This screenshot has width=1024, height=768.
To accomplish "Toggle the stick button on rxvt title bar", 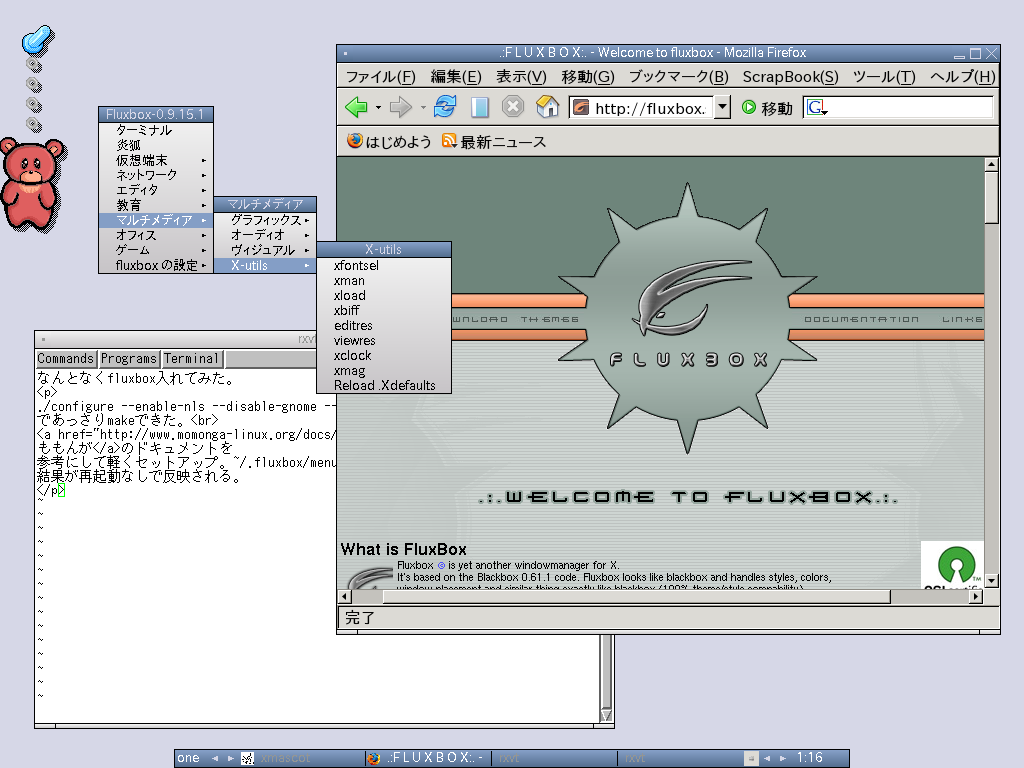I will pyautogui.click(x=43, y=340).
